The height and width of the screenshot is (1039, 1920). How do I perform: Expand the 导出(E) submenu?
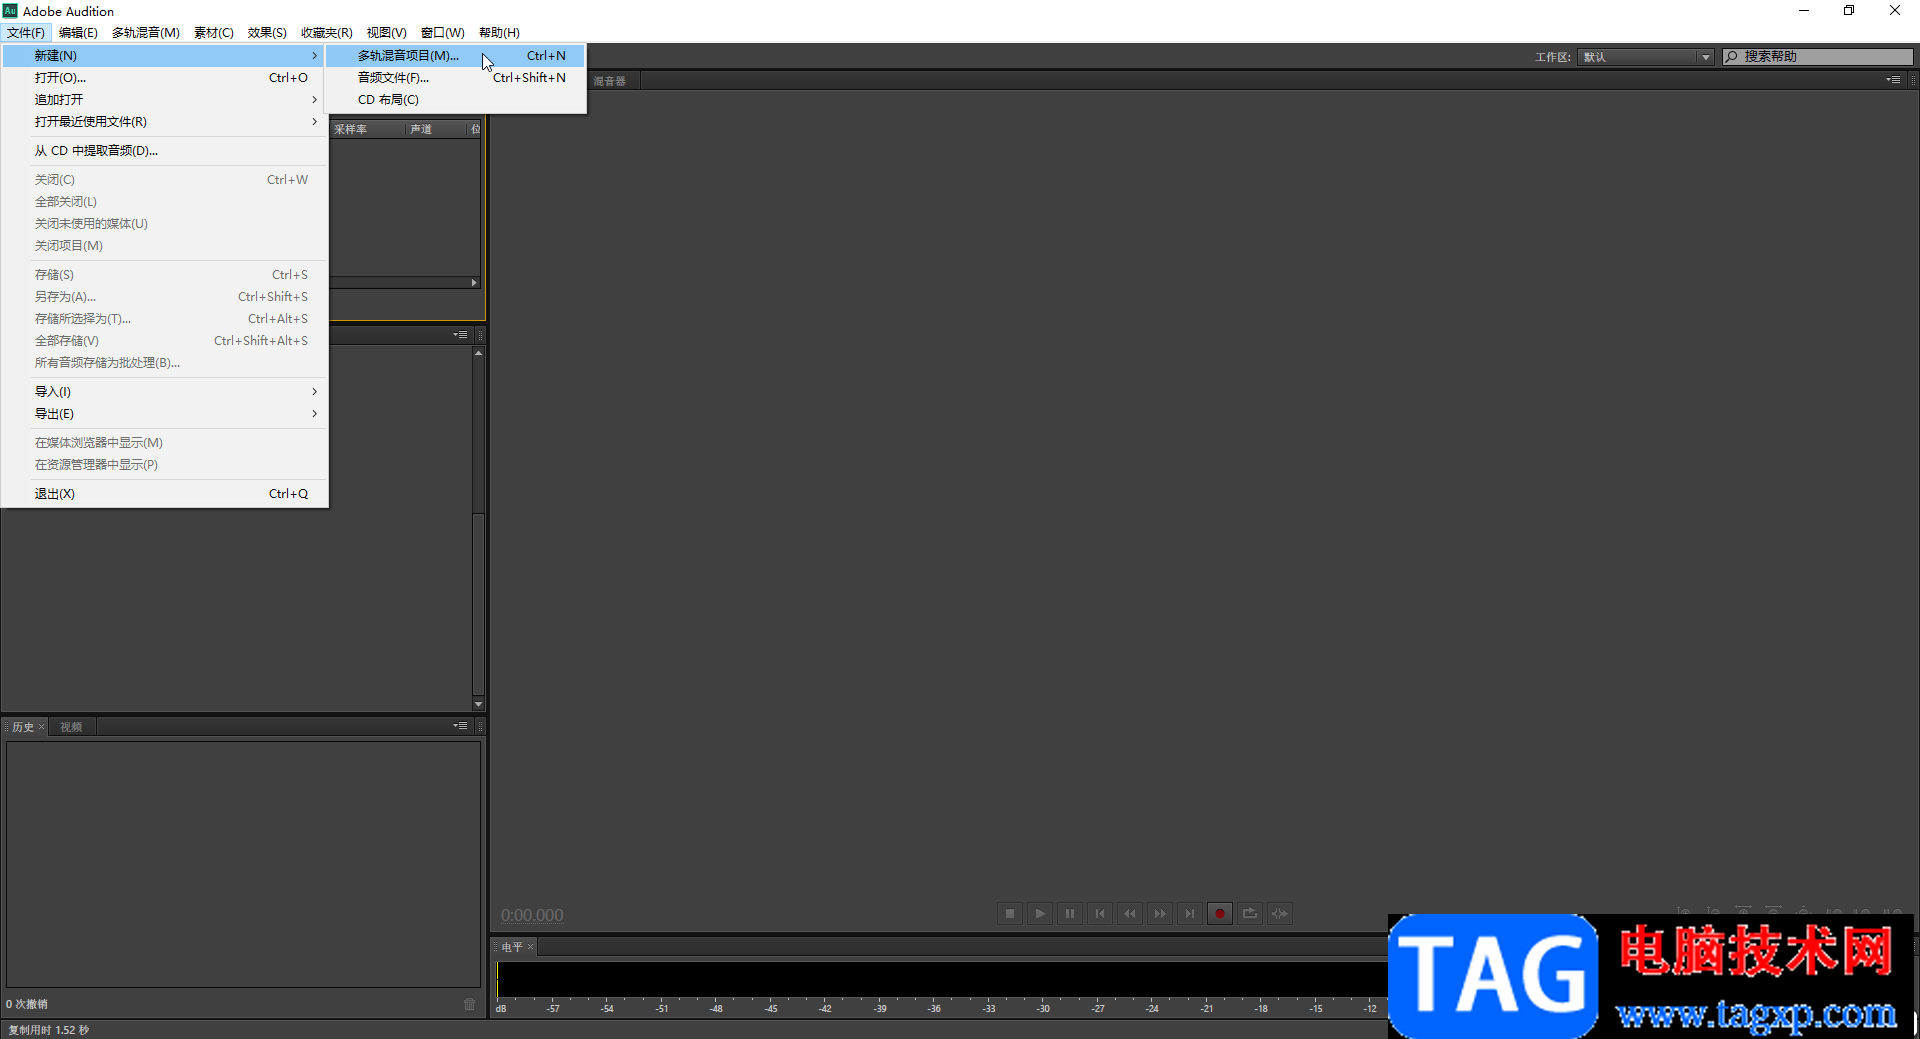tap(164, 414)
